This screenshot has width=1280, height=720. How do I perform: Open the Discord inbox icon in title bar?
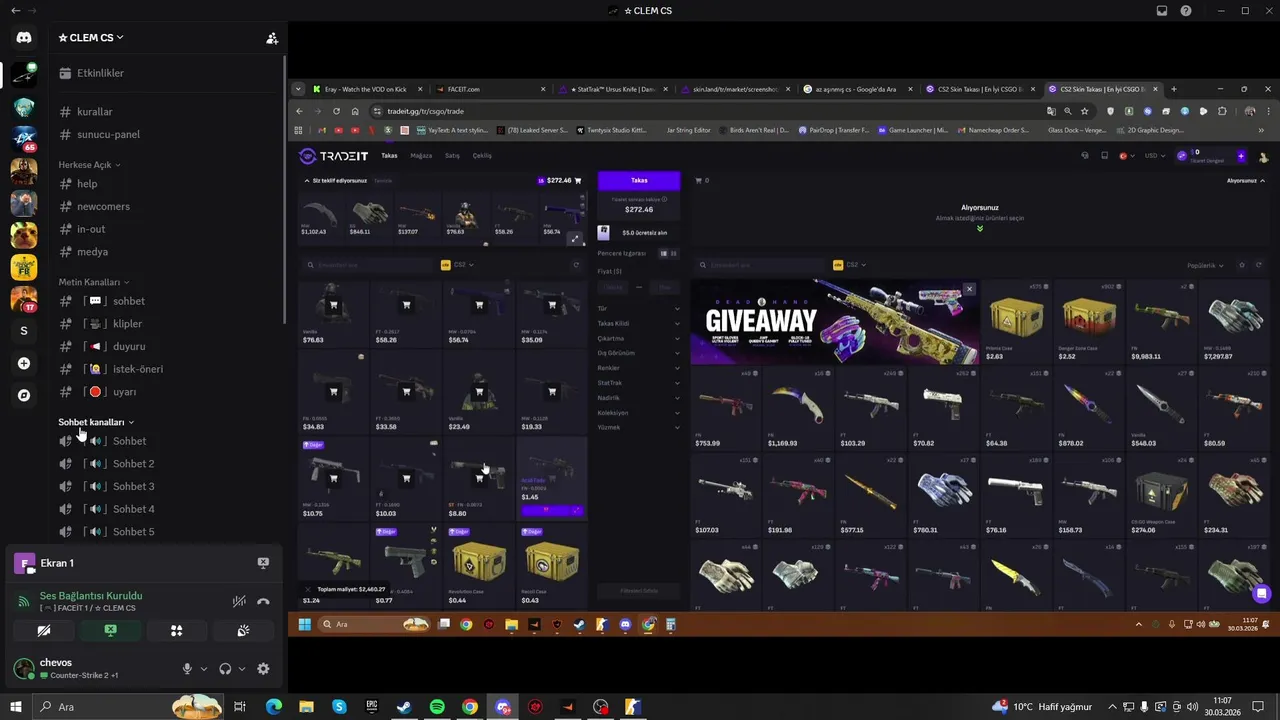(x=1162, y=11)
